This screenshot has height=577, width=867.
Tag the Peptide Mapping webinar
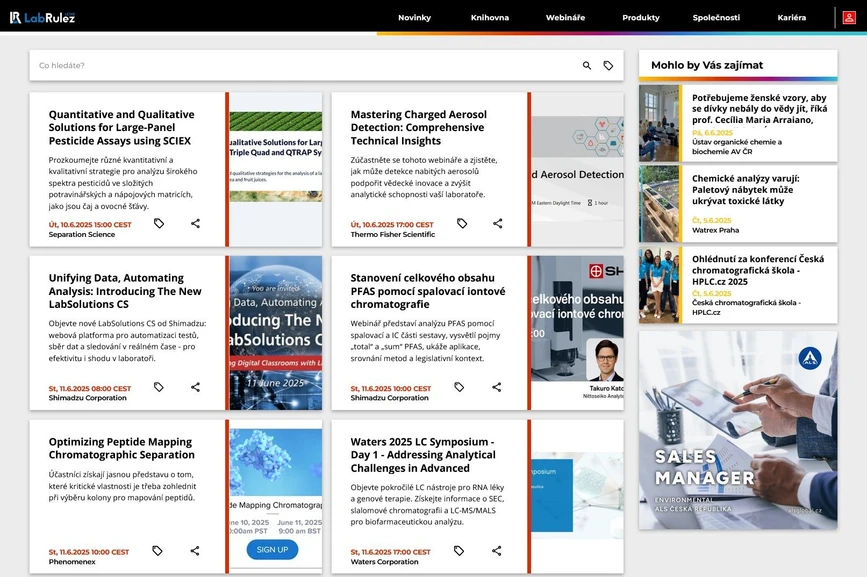tap(158, 550)
